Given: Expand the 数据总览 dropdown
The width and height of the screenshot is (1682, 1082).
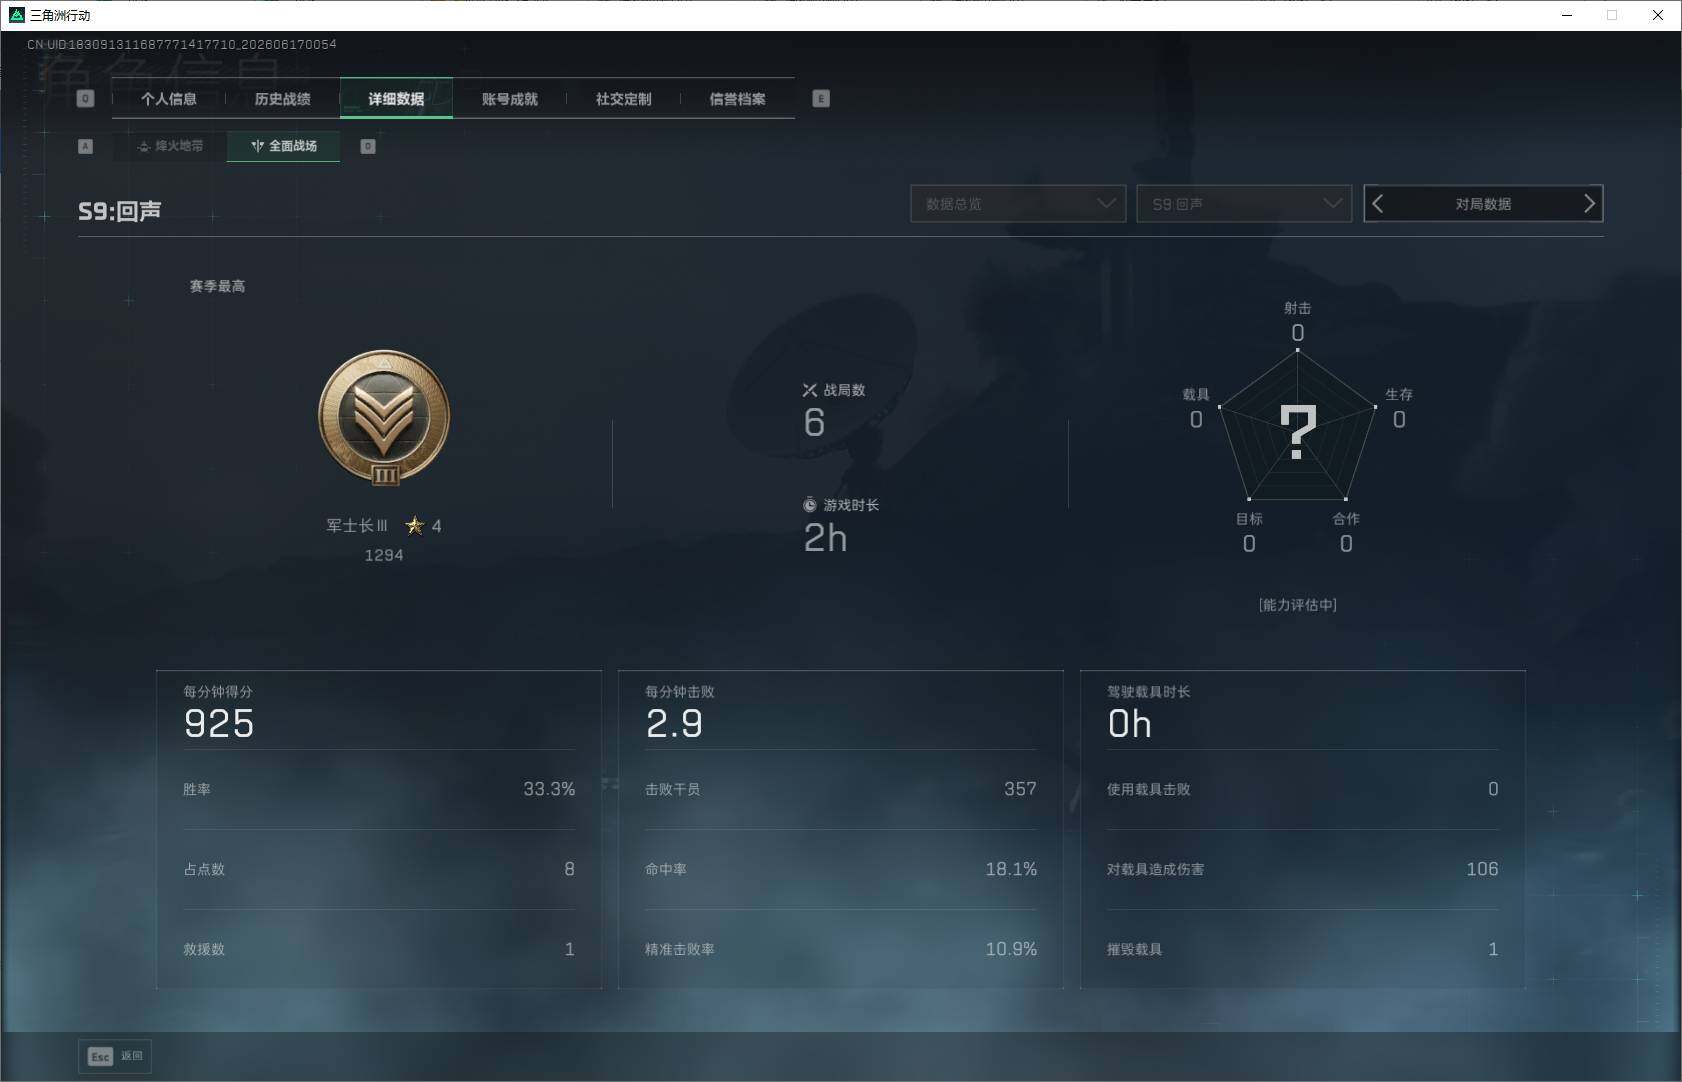Looking at the screenshot, I should 1018,204.
